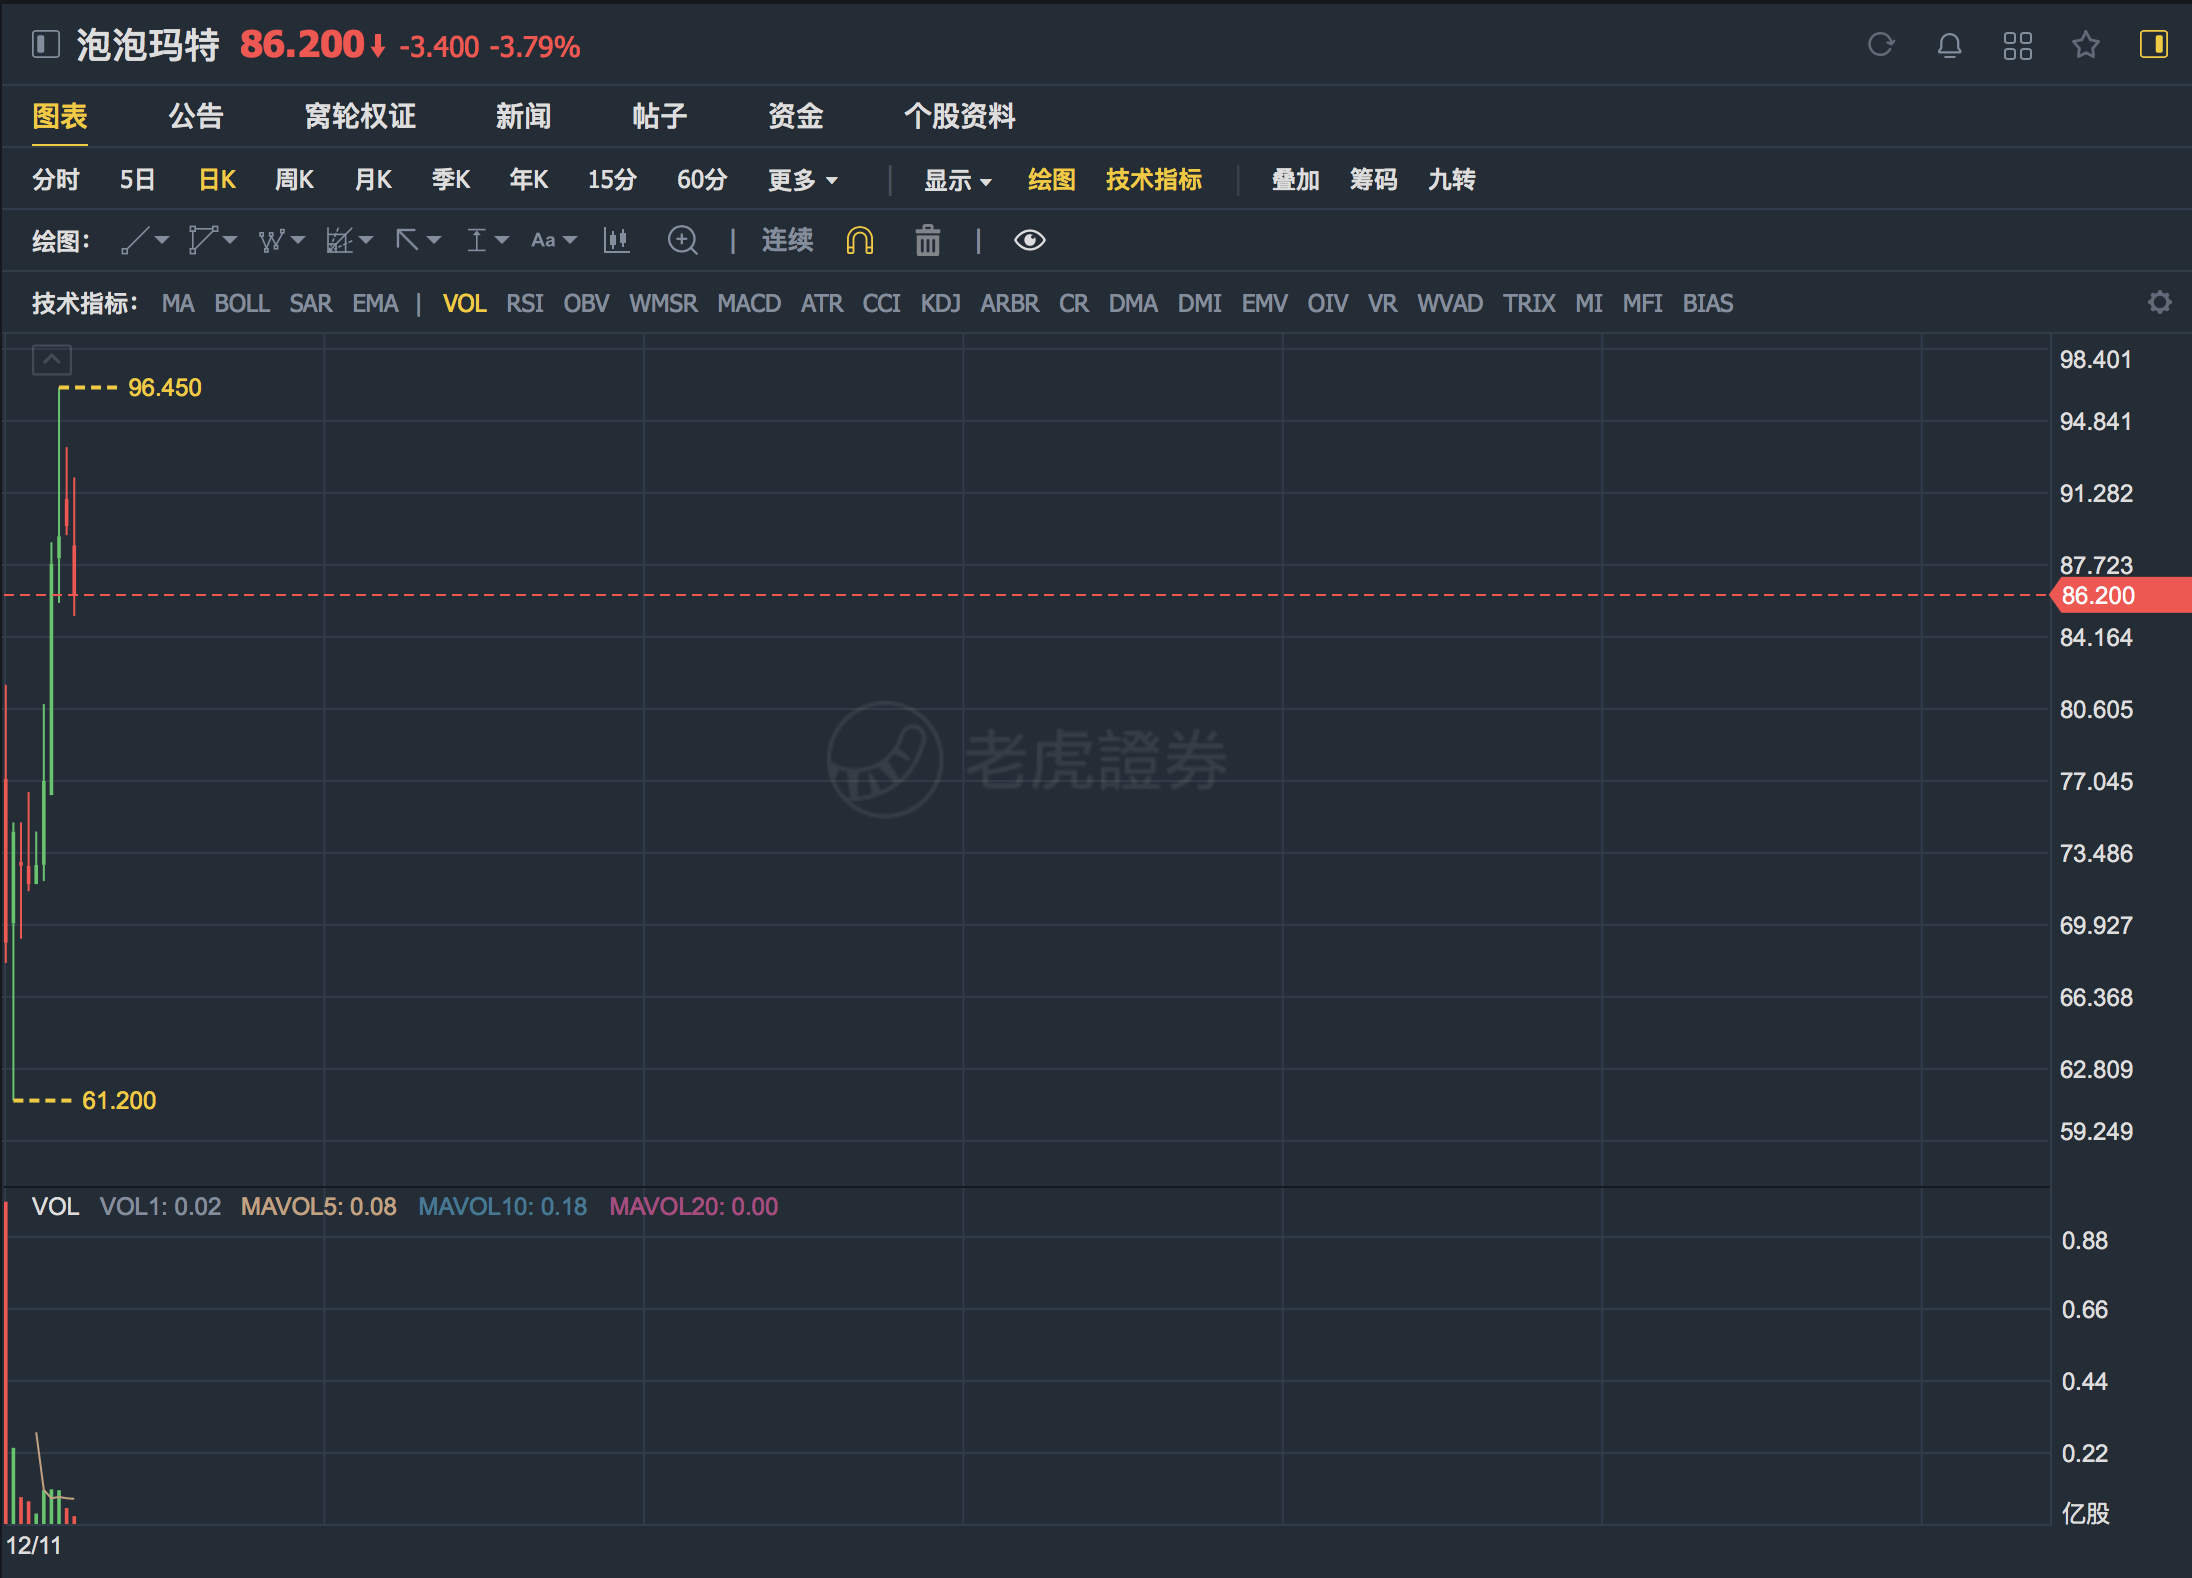
Task: Select the polygon channel drawing tool
Action: tap(202, 240)
